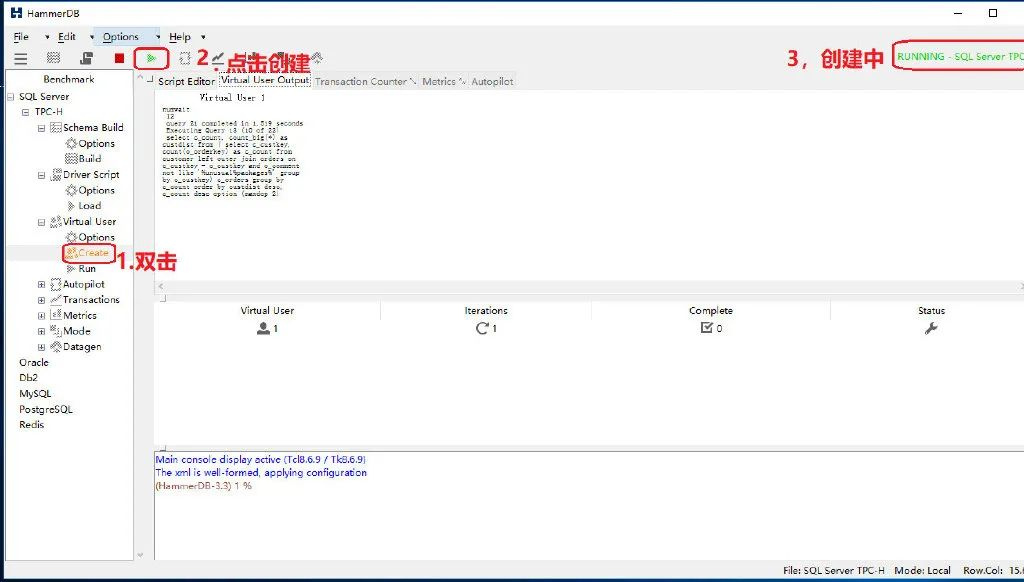Click the Load Driver Script toolbar icon
This screenshot has height=582, width=1024.
click(x=86, y=58)
